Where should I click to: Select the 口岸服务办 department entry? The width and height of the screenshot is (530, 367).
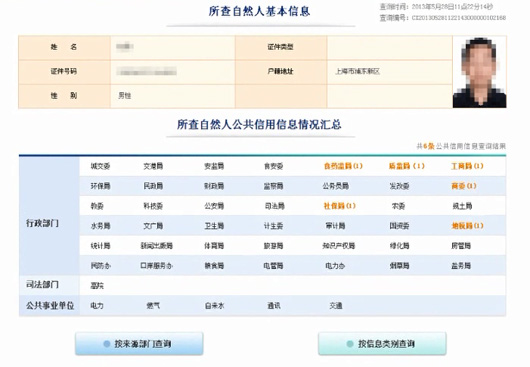156,266
